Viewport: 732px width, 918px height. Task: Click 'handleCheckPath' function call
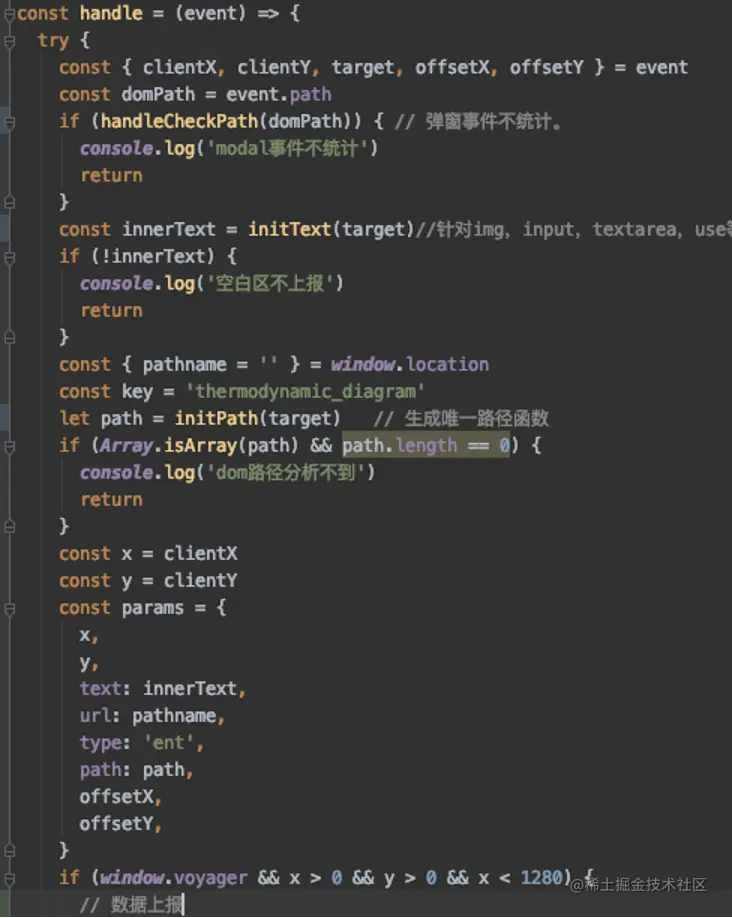point(179,121)
